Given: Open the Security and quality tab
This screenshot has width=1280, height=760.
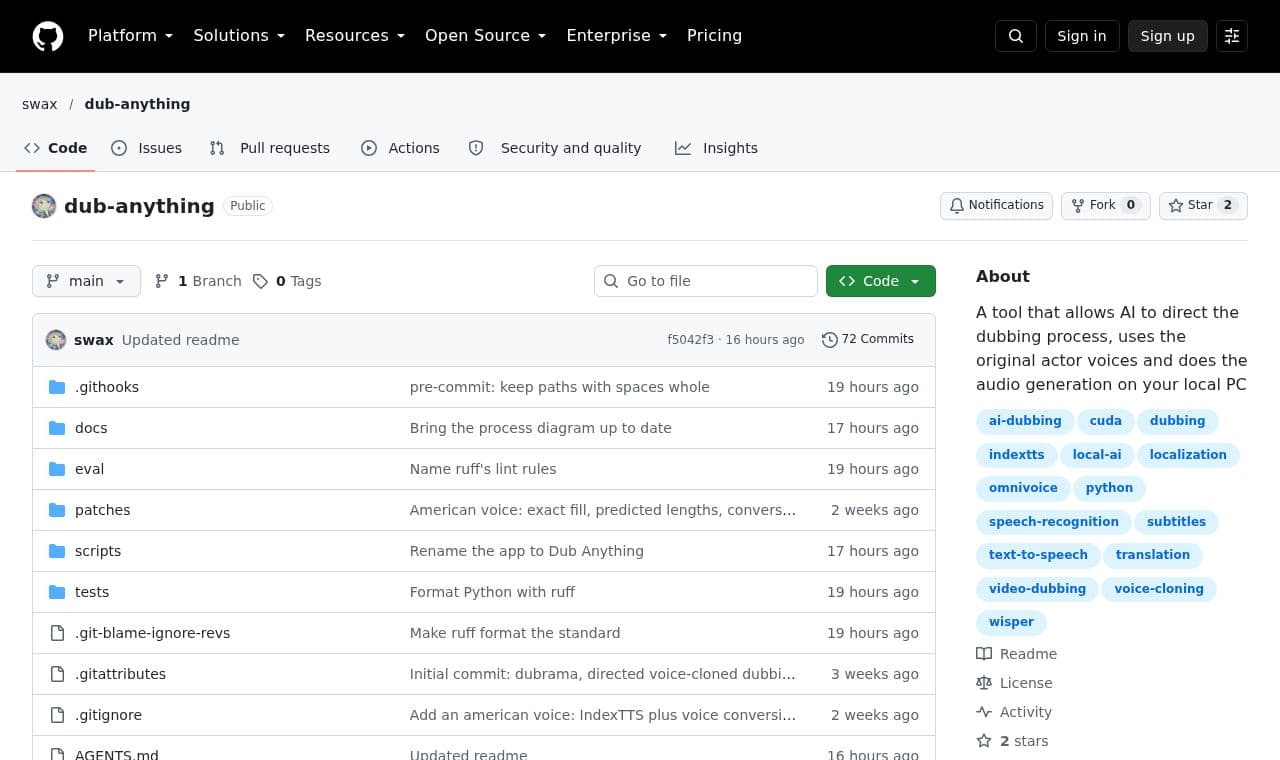Looking at the screenshot, I should tap(555, 148).
